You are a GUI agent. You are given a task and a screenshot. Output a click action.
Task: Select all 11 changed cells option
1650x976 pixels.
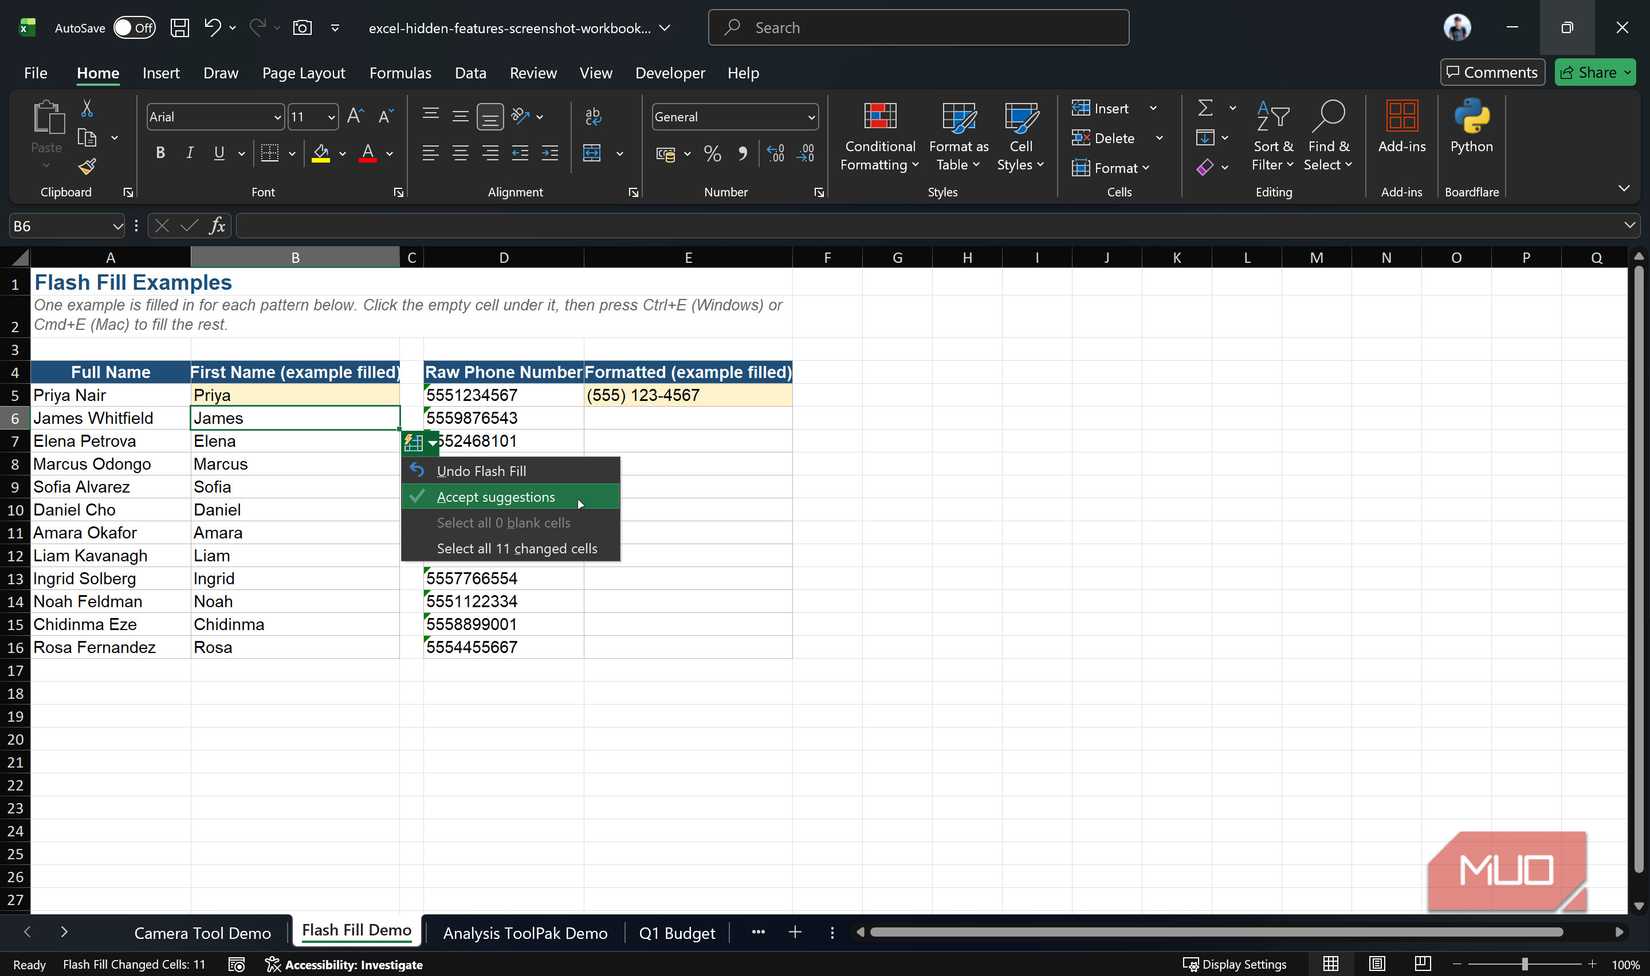click(511, 549)
